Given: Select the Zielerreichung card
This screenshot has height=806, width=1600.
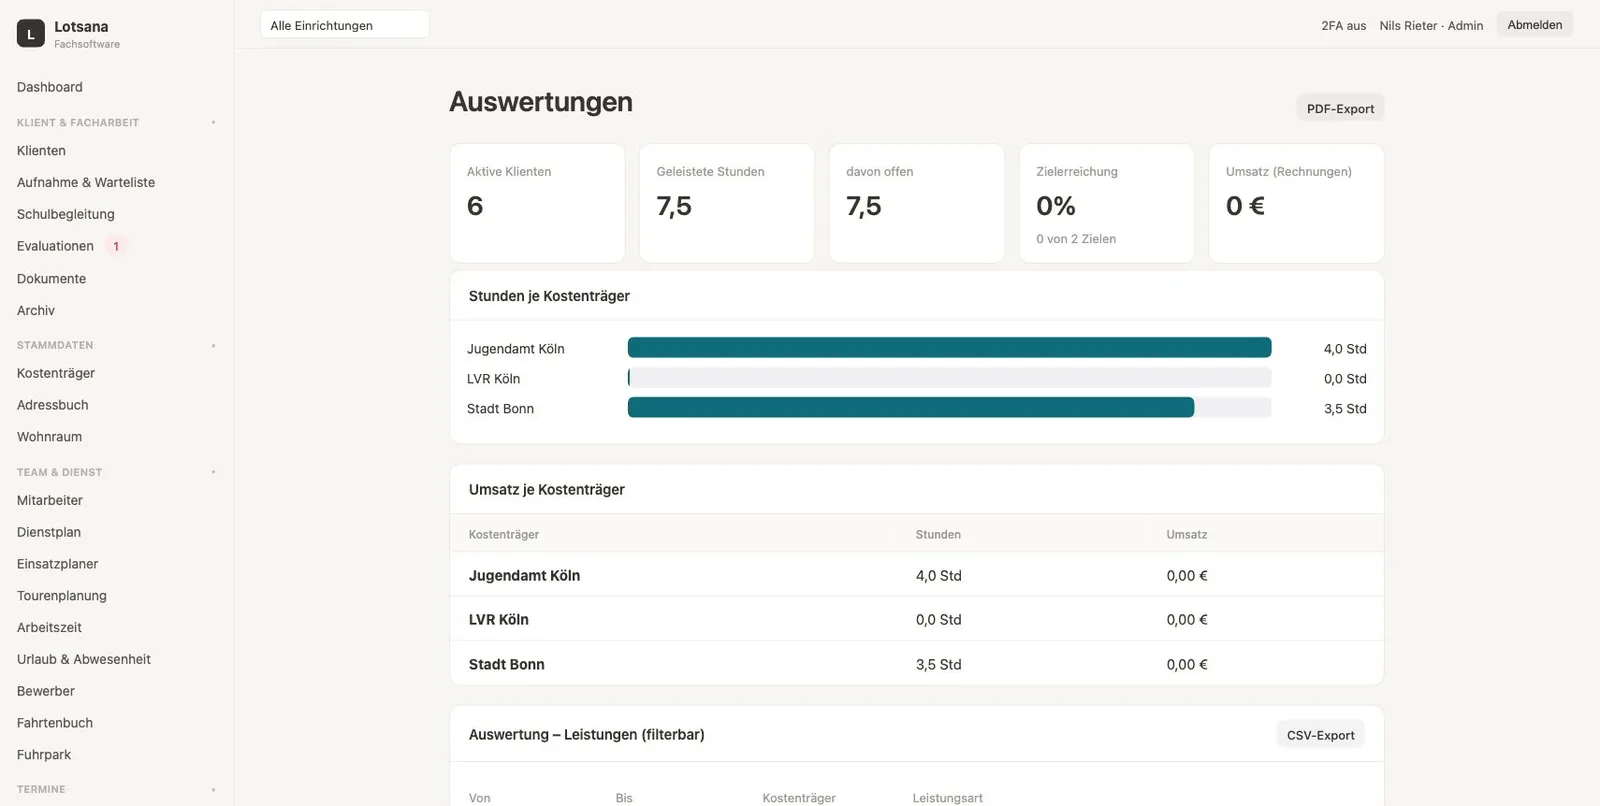Looking at the screenshot, I should click(1106, 204).
